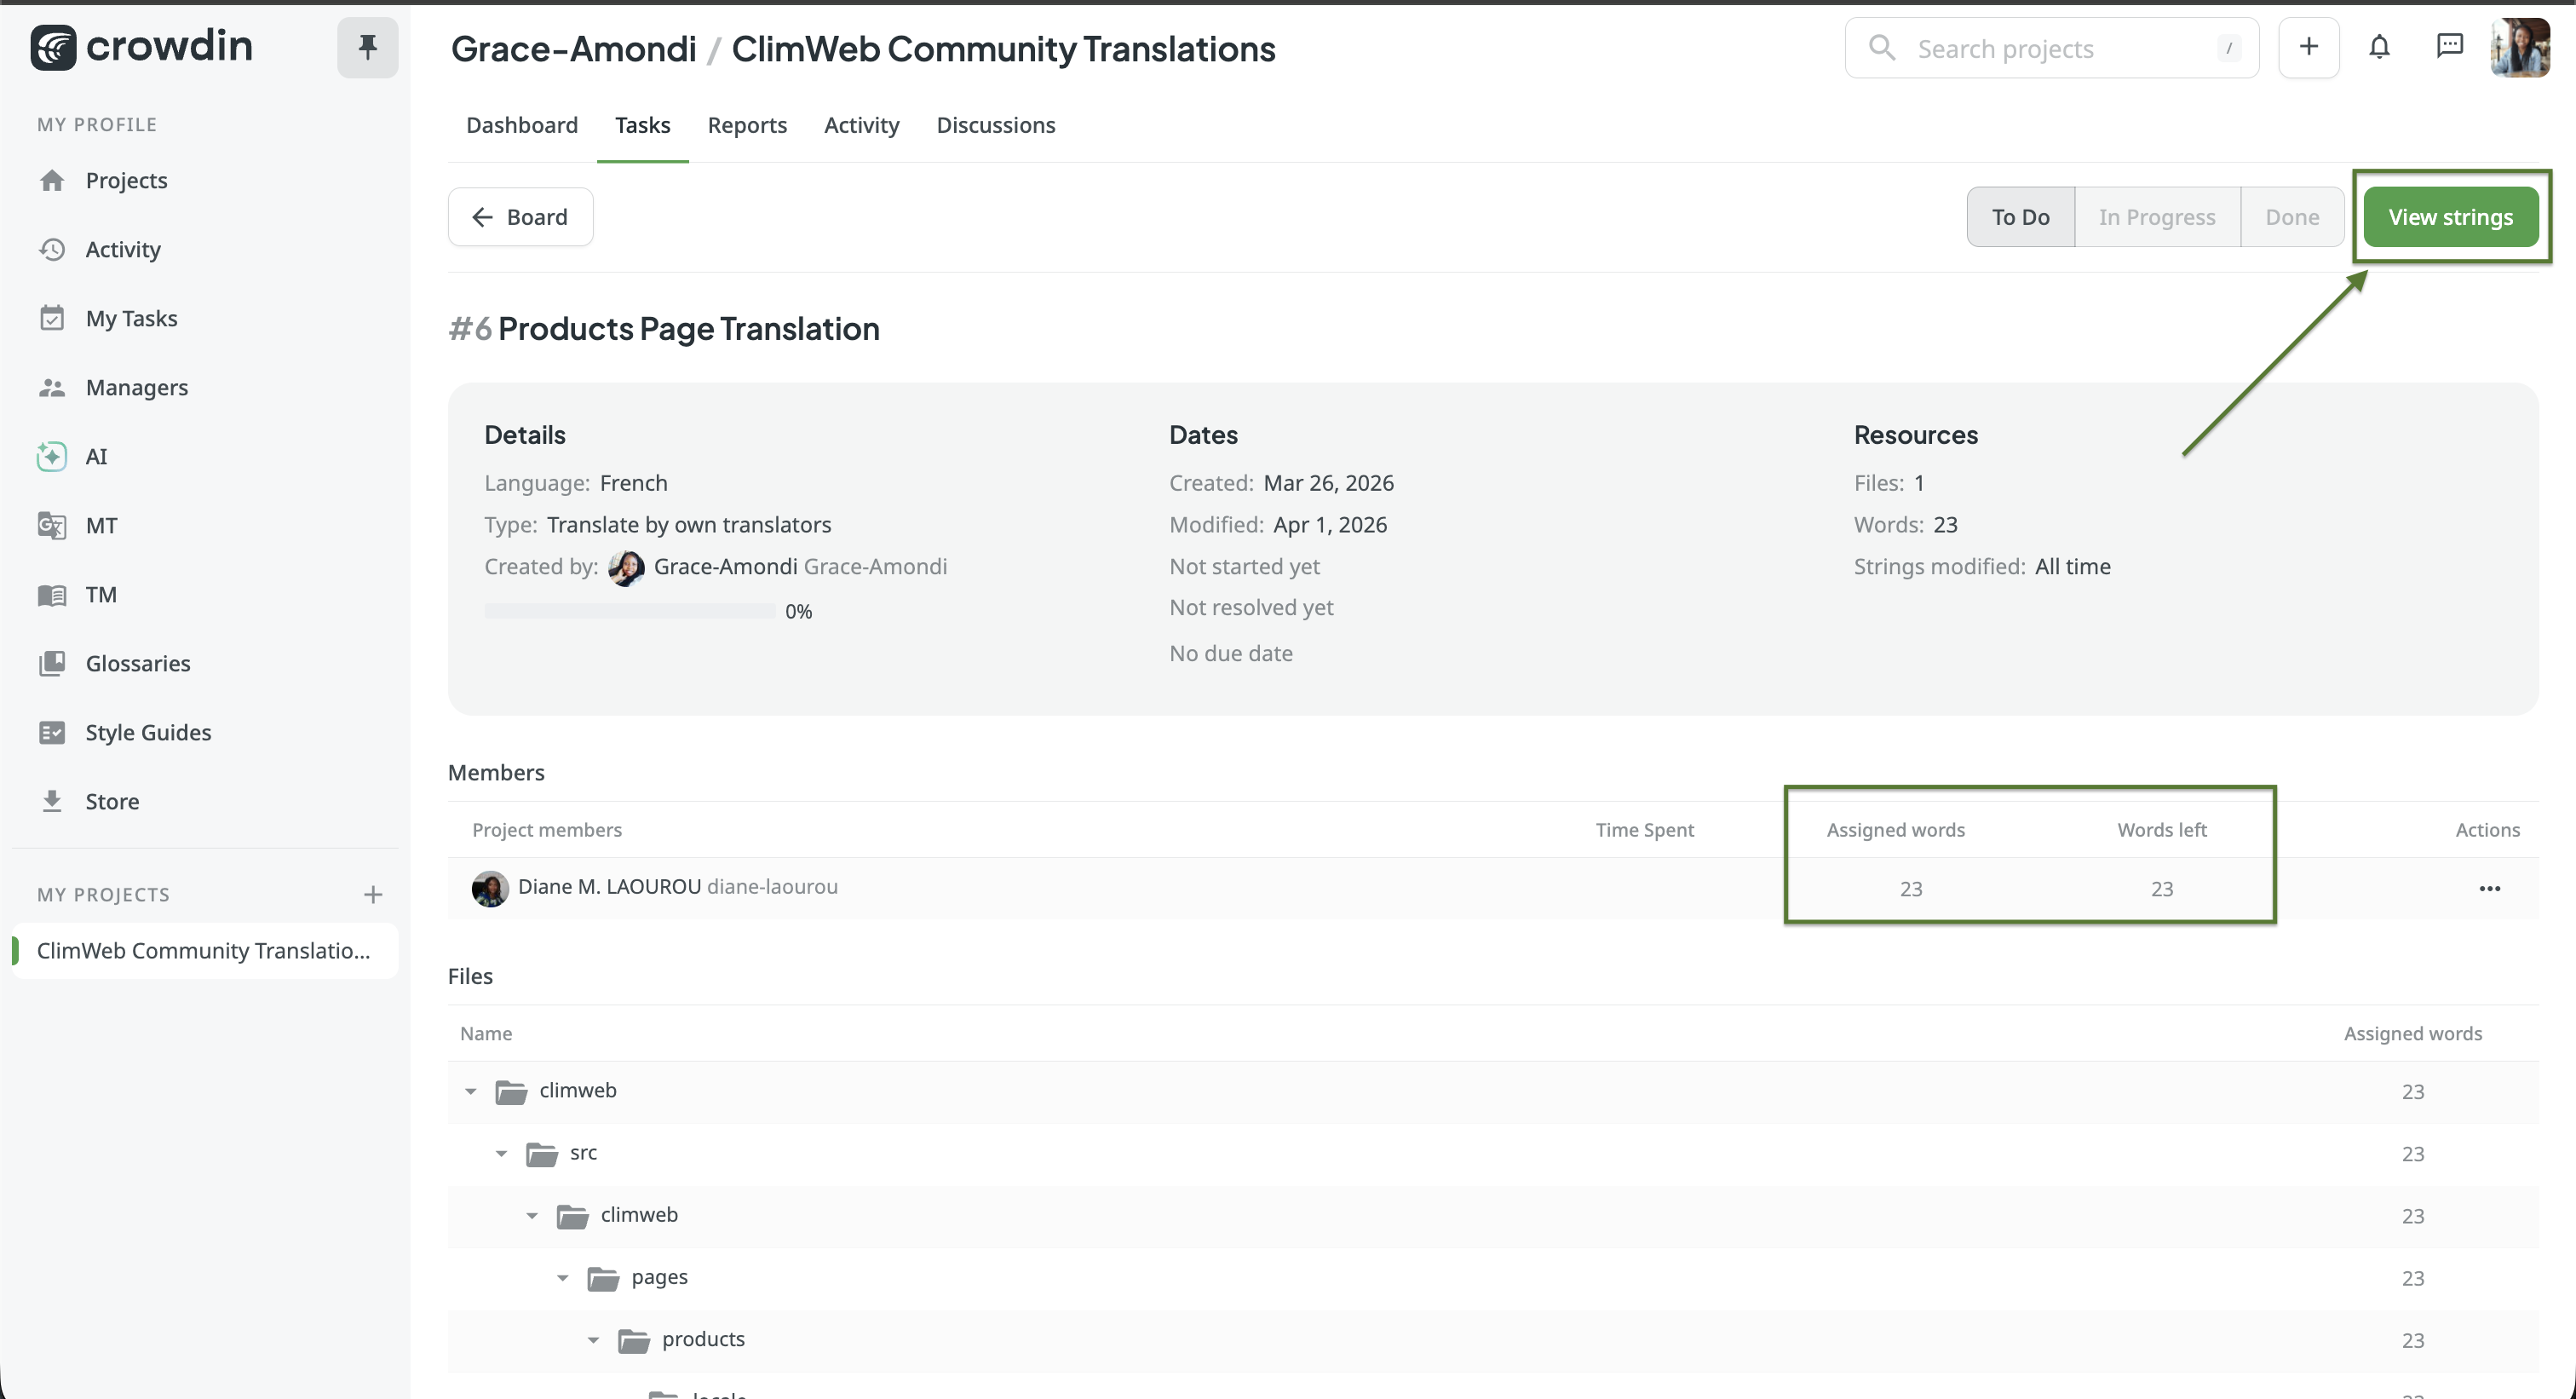Open the project Activity tab
This screenshot has height=1399, width=2576.
click(x=861, y=125)
